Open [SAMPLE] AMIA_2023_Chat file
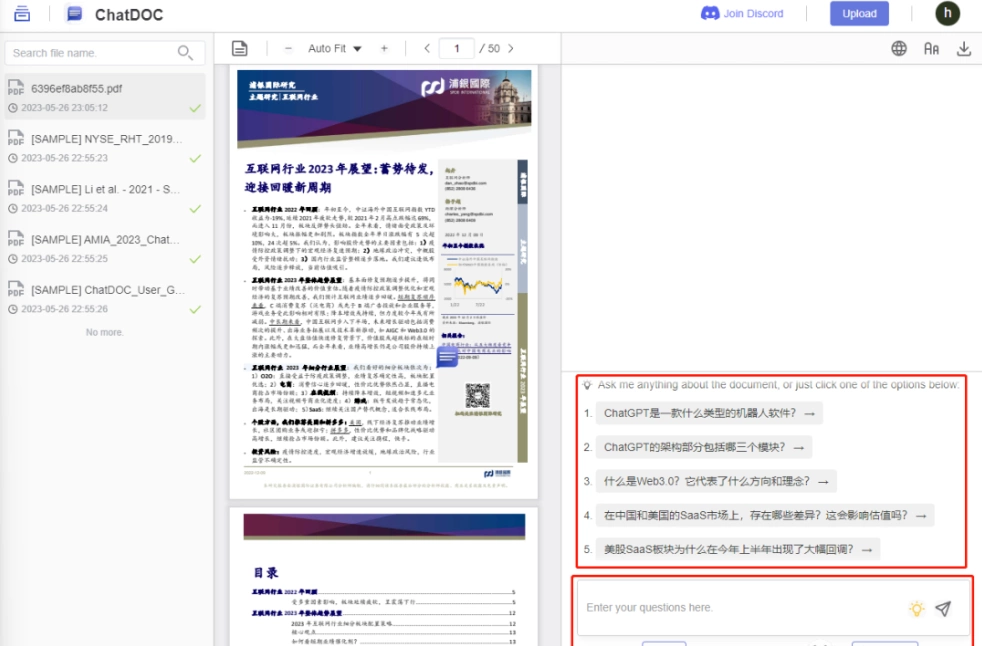Viewport: 982px width, 646px height. [105, 248]
